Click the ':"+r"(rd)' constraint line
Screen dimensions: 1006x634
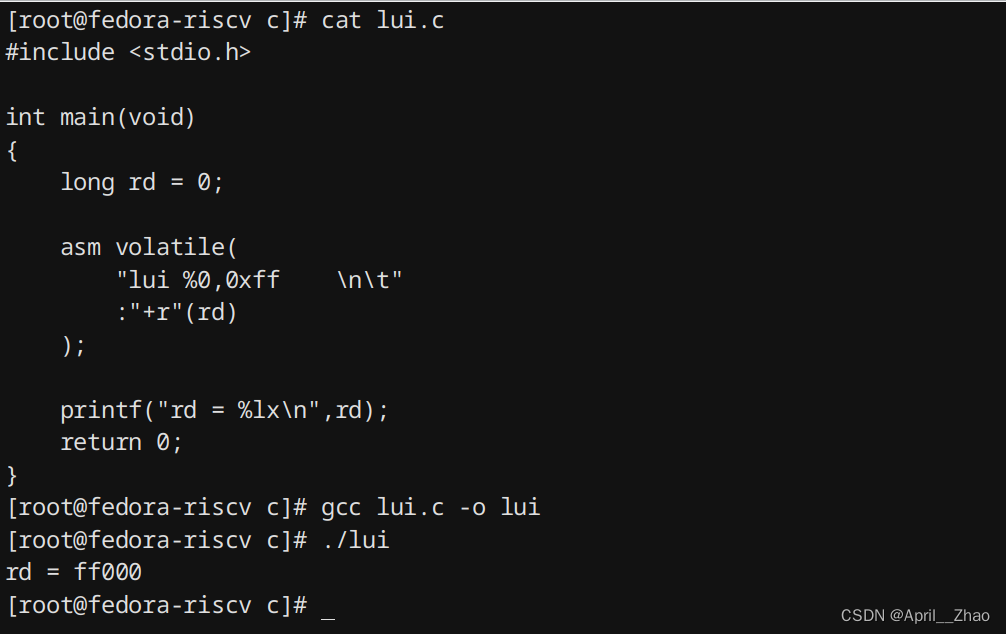coord(177,313)
